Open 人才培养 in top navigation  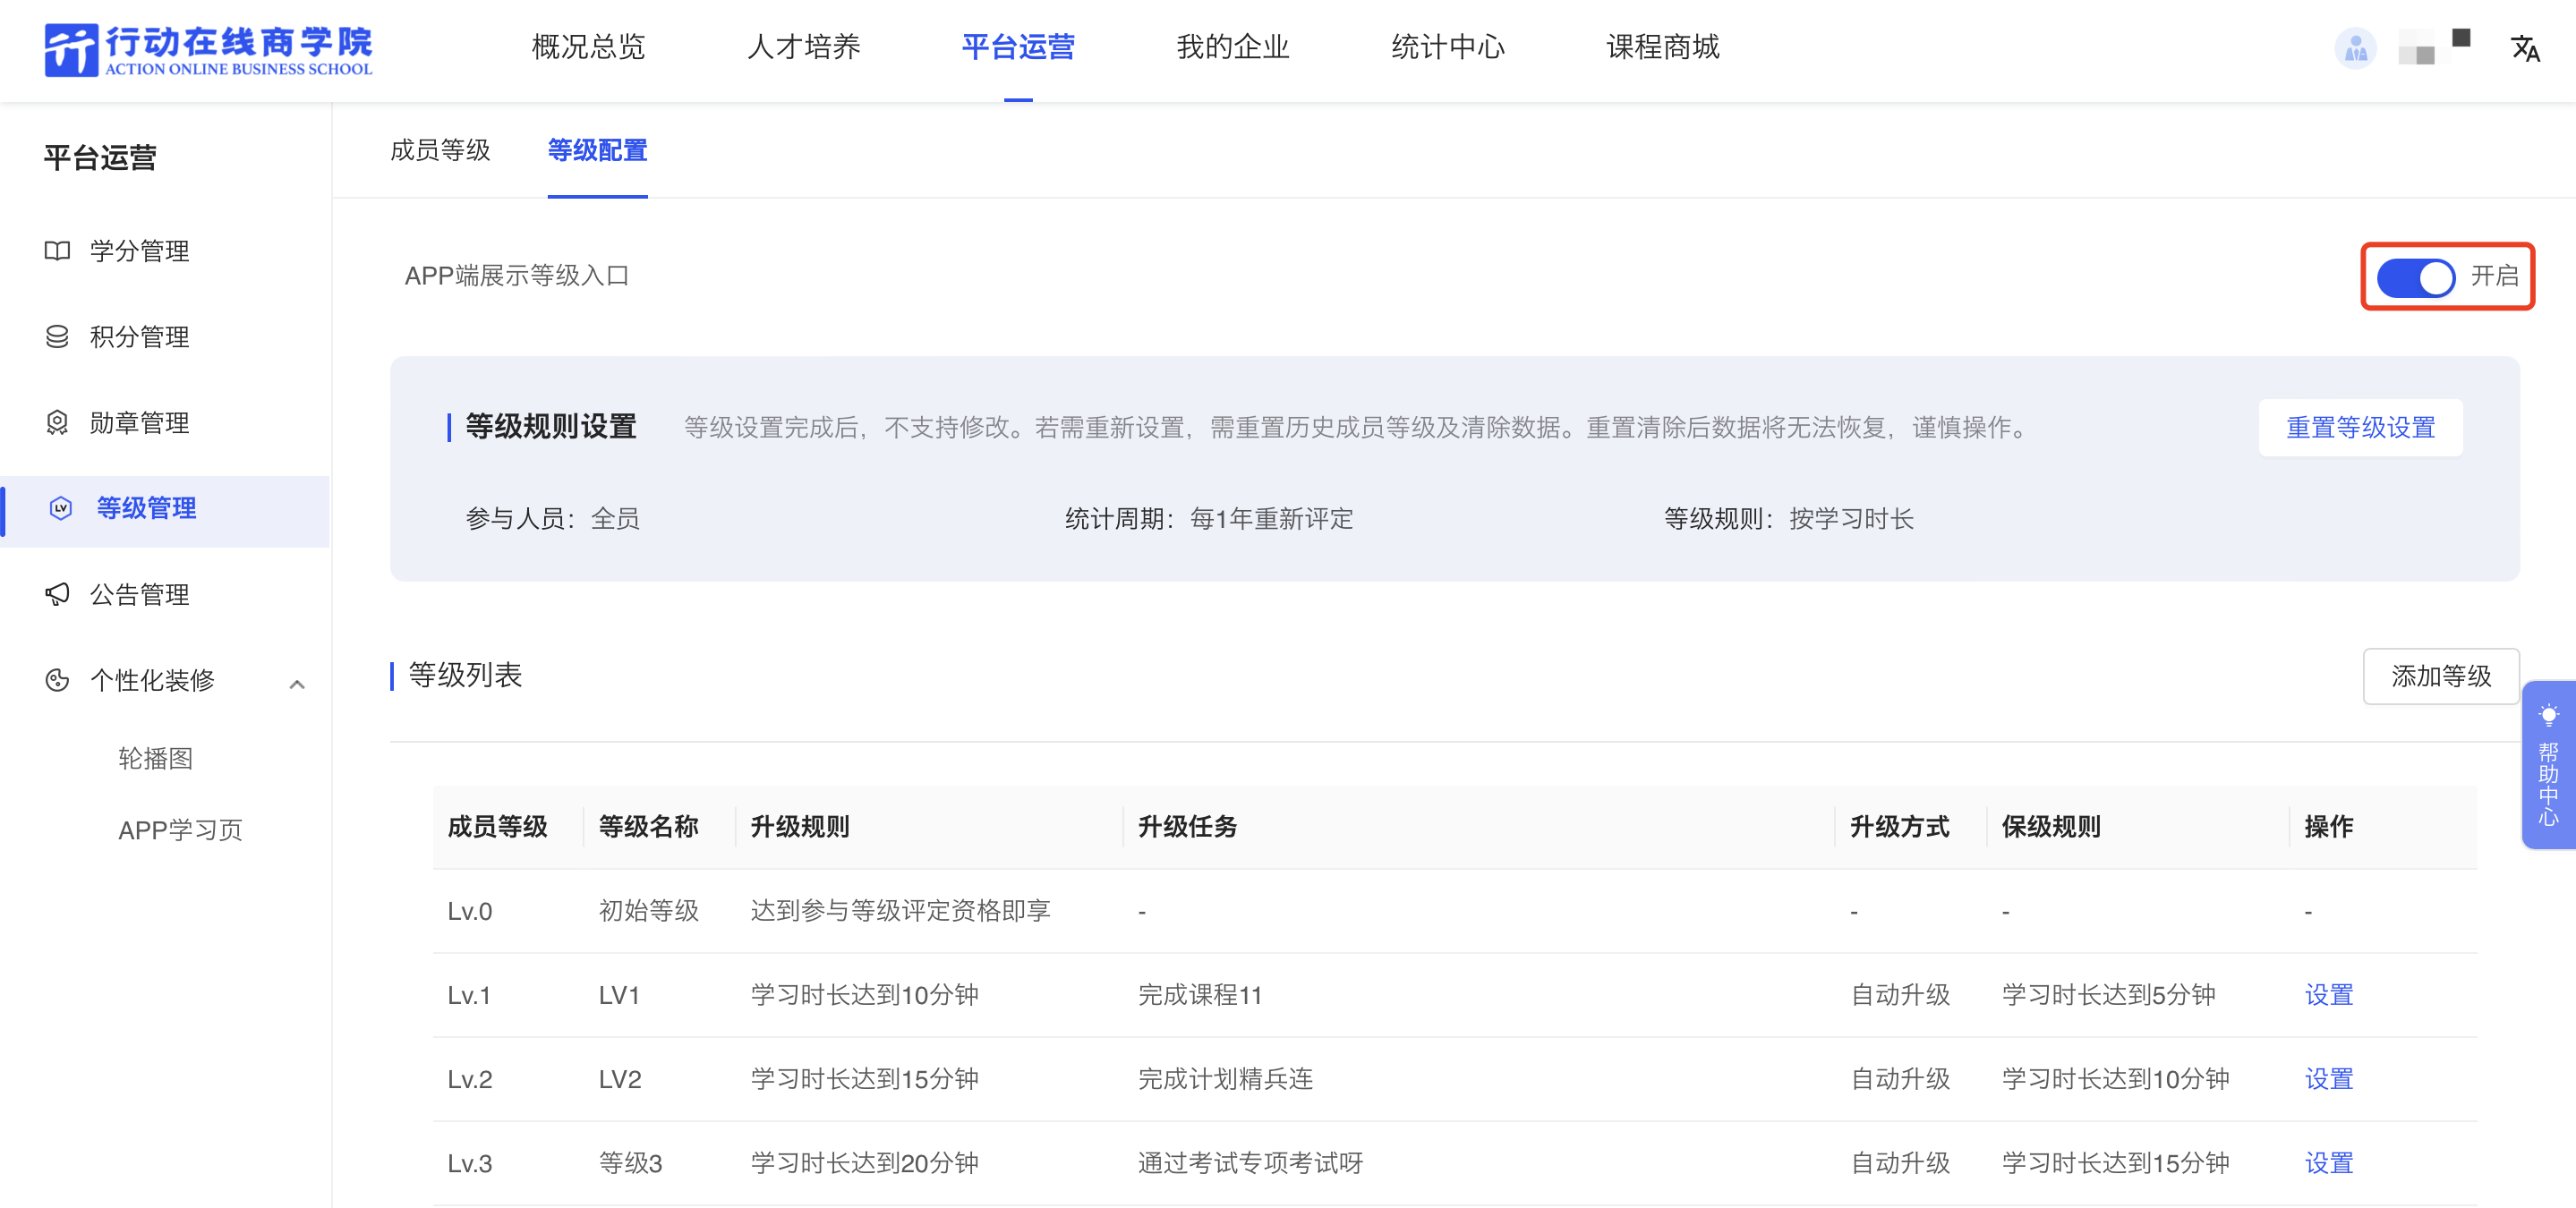point(803,47)
